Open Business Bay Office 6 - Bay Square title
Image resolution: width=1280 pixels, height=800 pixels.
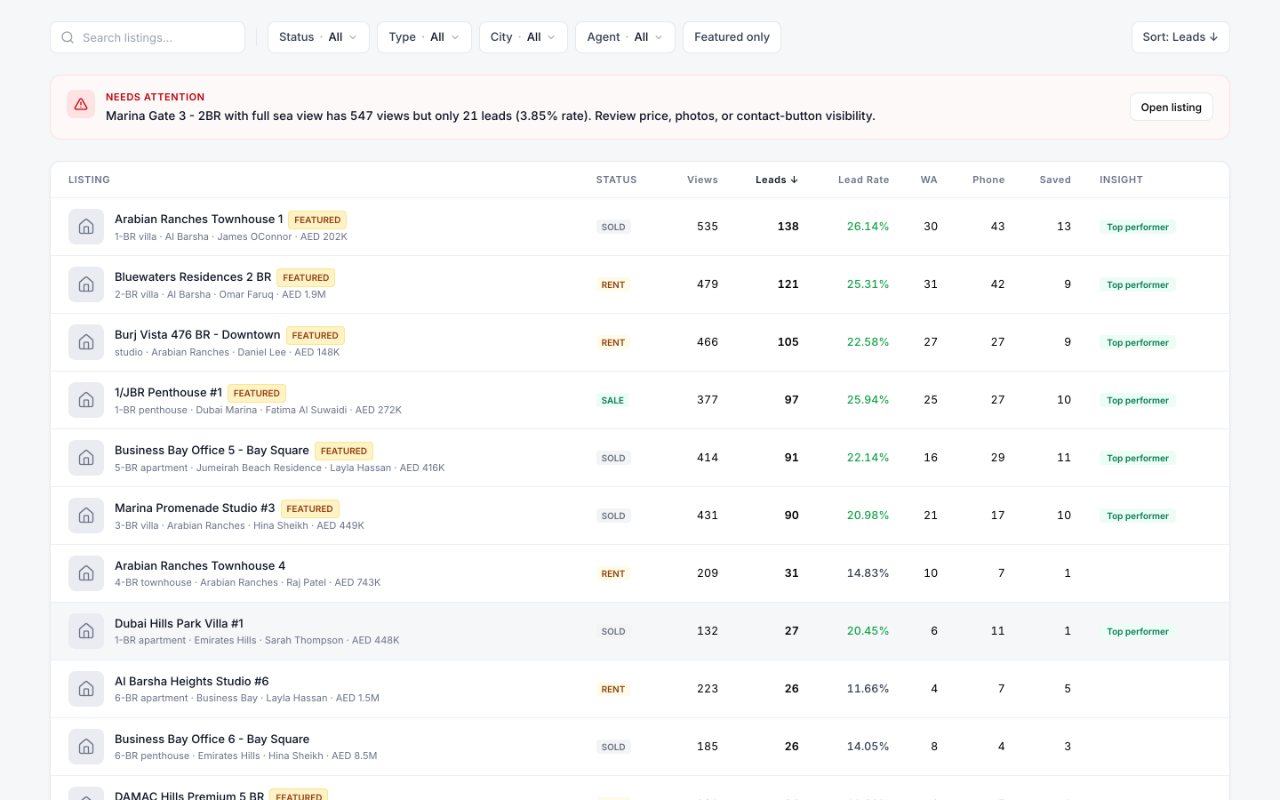pos(212,739)
